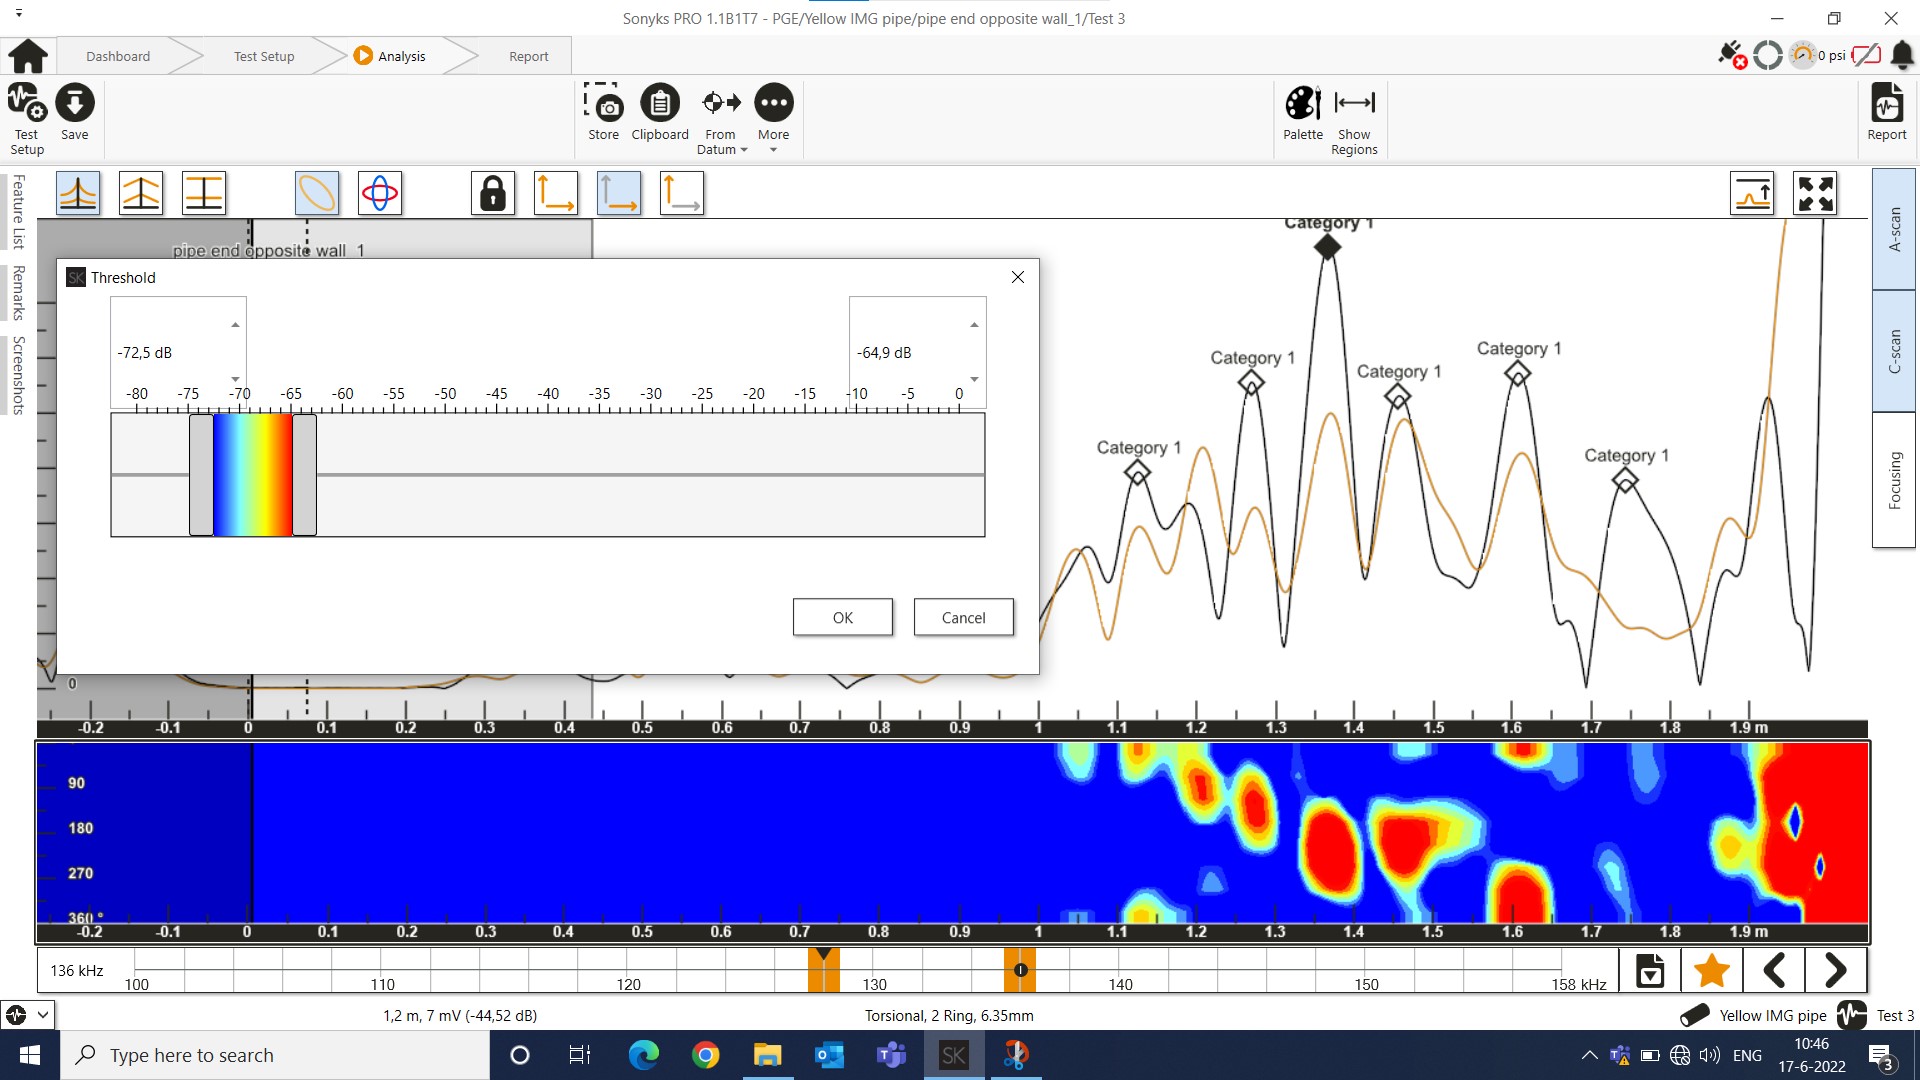Click the favorite star icon

coord(1712,970)
